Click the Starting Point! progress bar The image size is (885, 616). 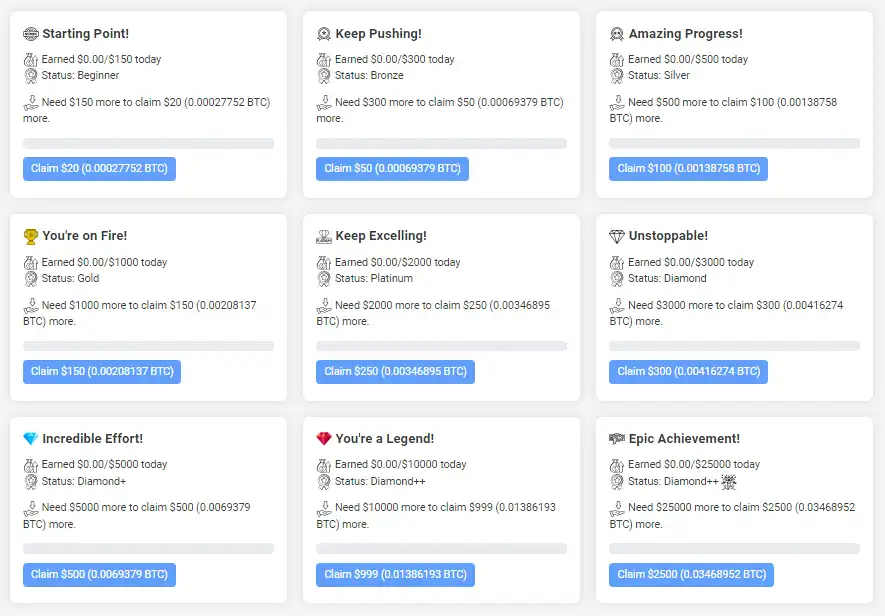[148, 144]
